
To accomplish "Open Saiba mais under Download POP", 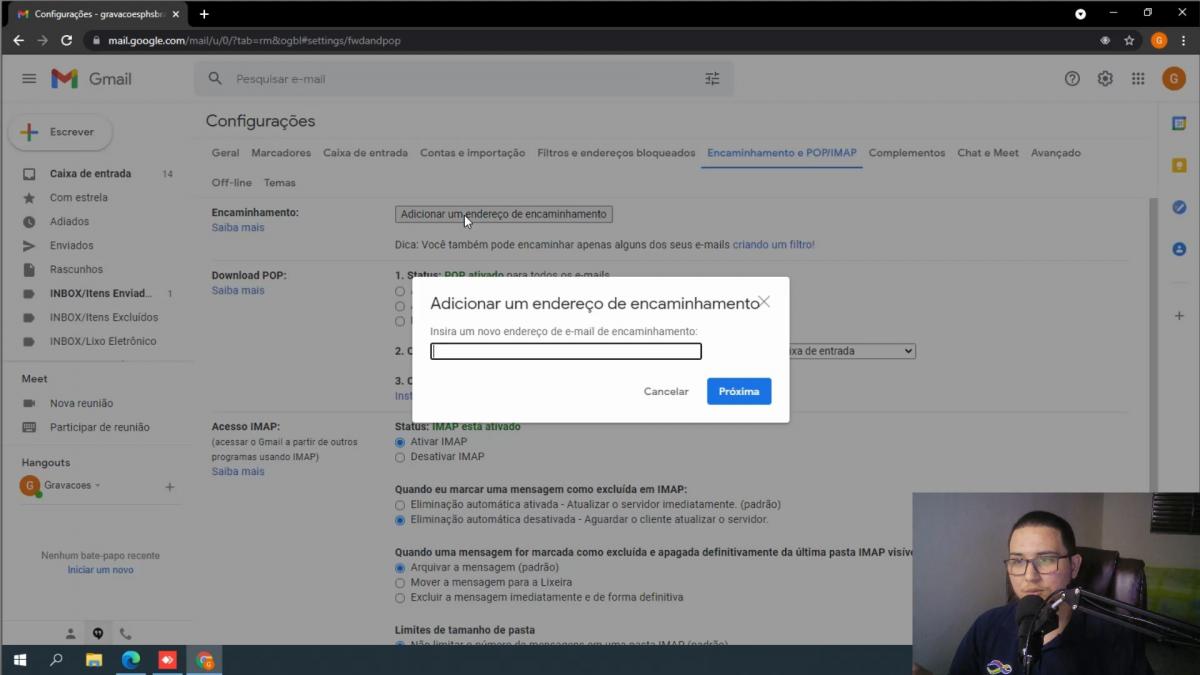I will tap(238, 291).
